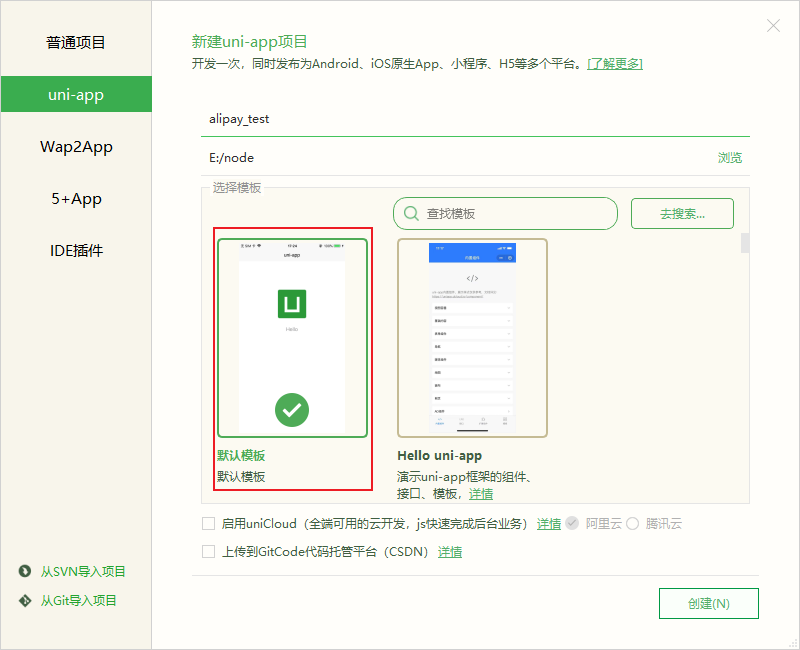This screenshot has width=800, height=650.
Task: Enable the uniCloud checkbox
Action: click(208, 523)
